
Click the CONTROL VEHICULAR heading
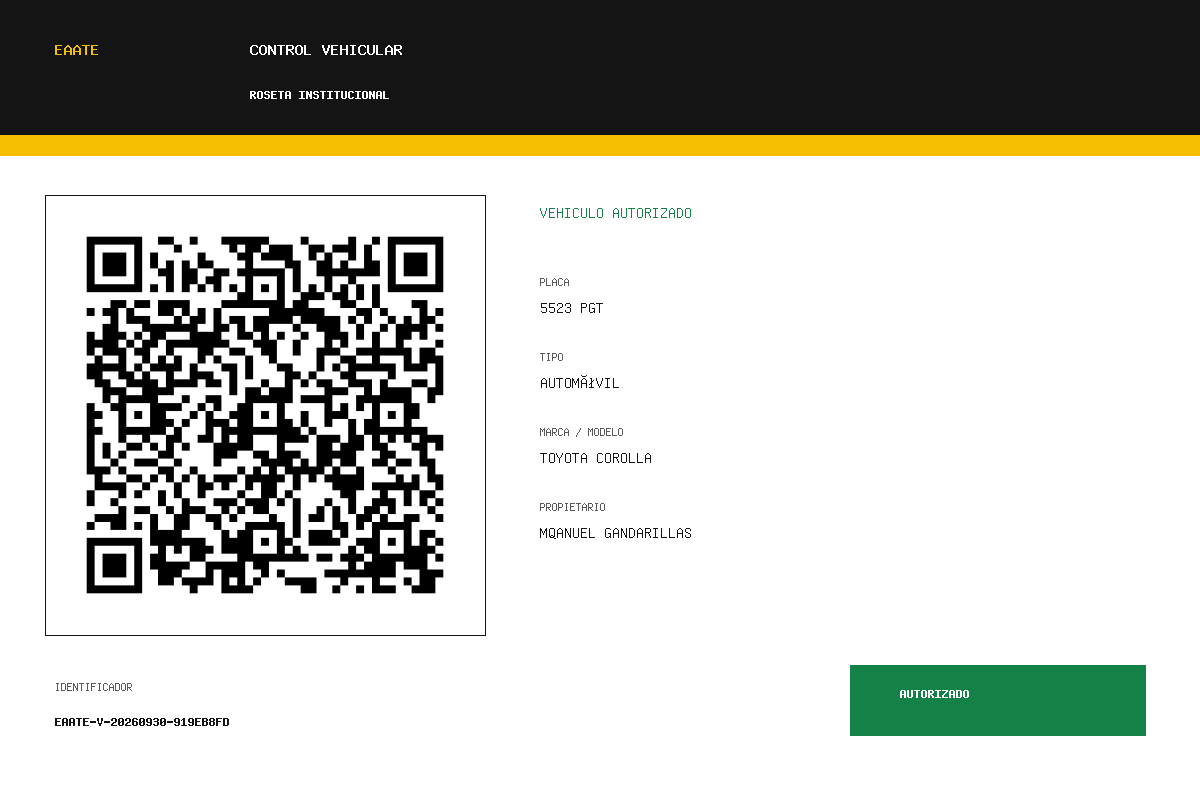click(x=326, y=50)
